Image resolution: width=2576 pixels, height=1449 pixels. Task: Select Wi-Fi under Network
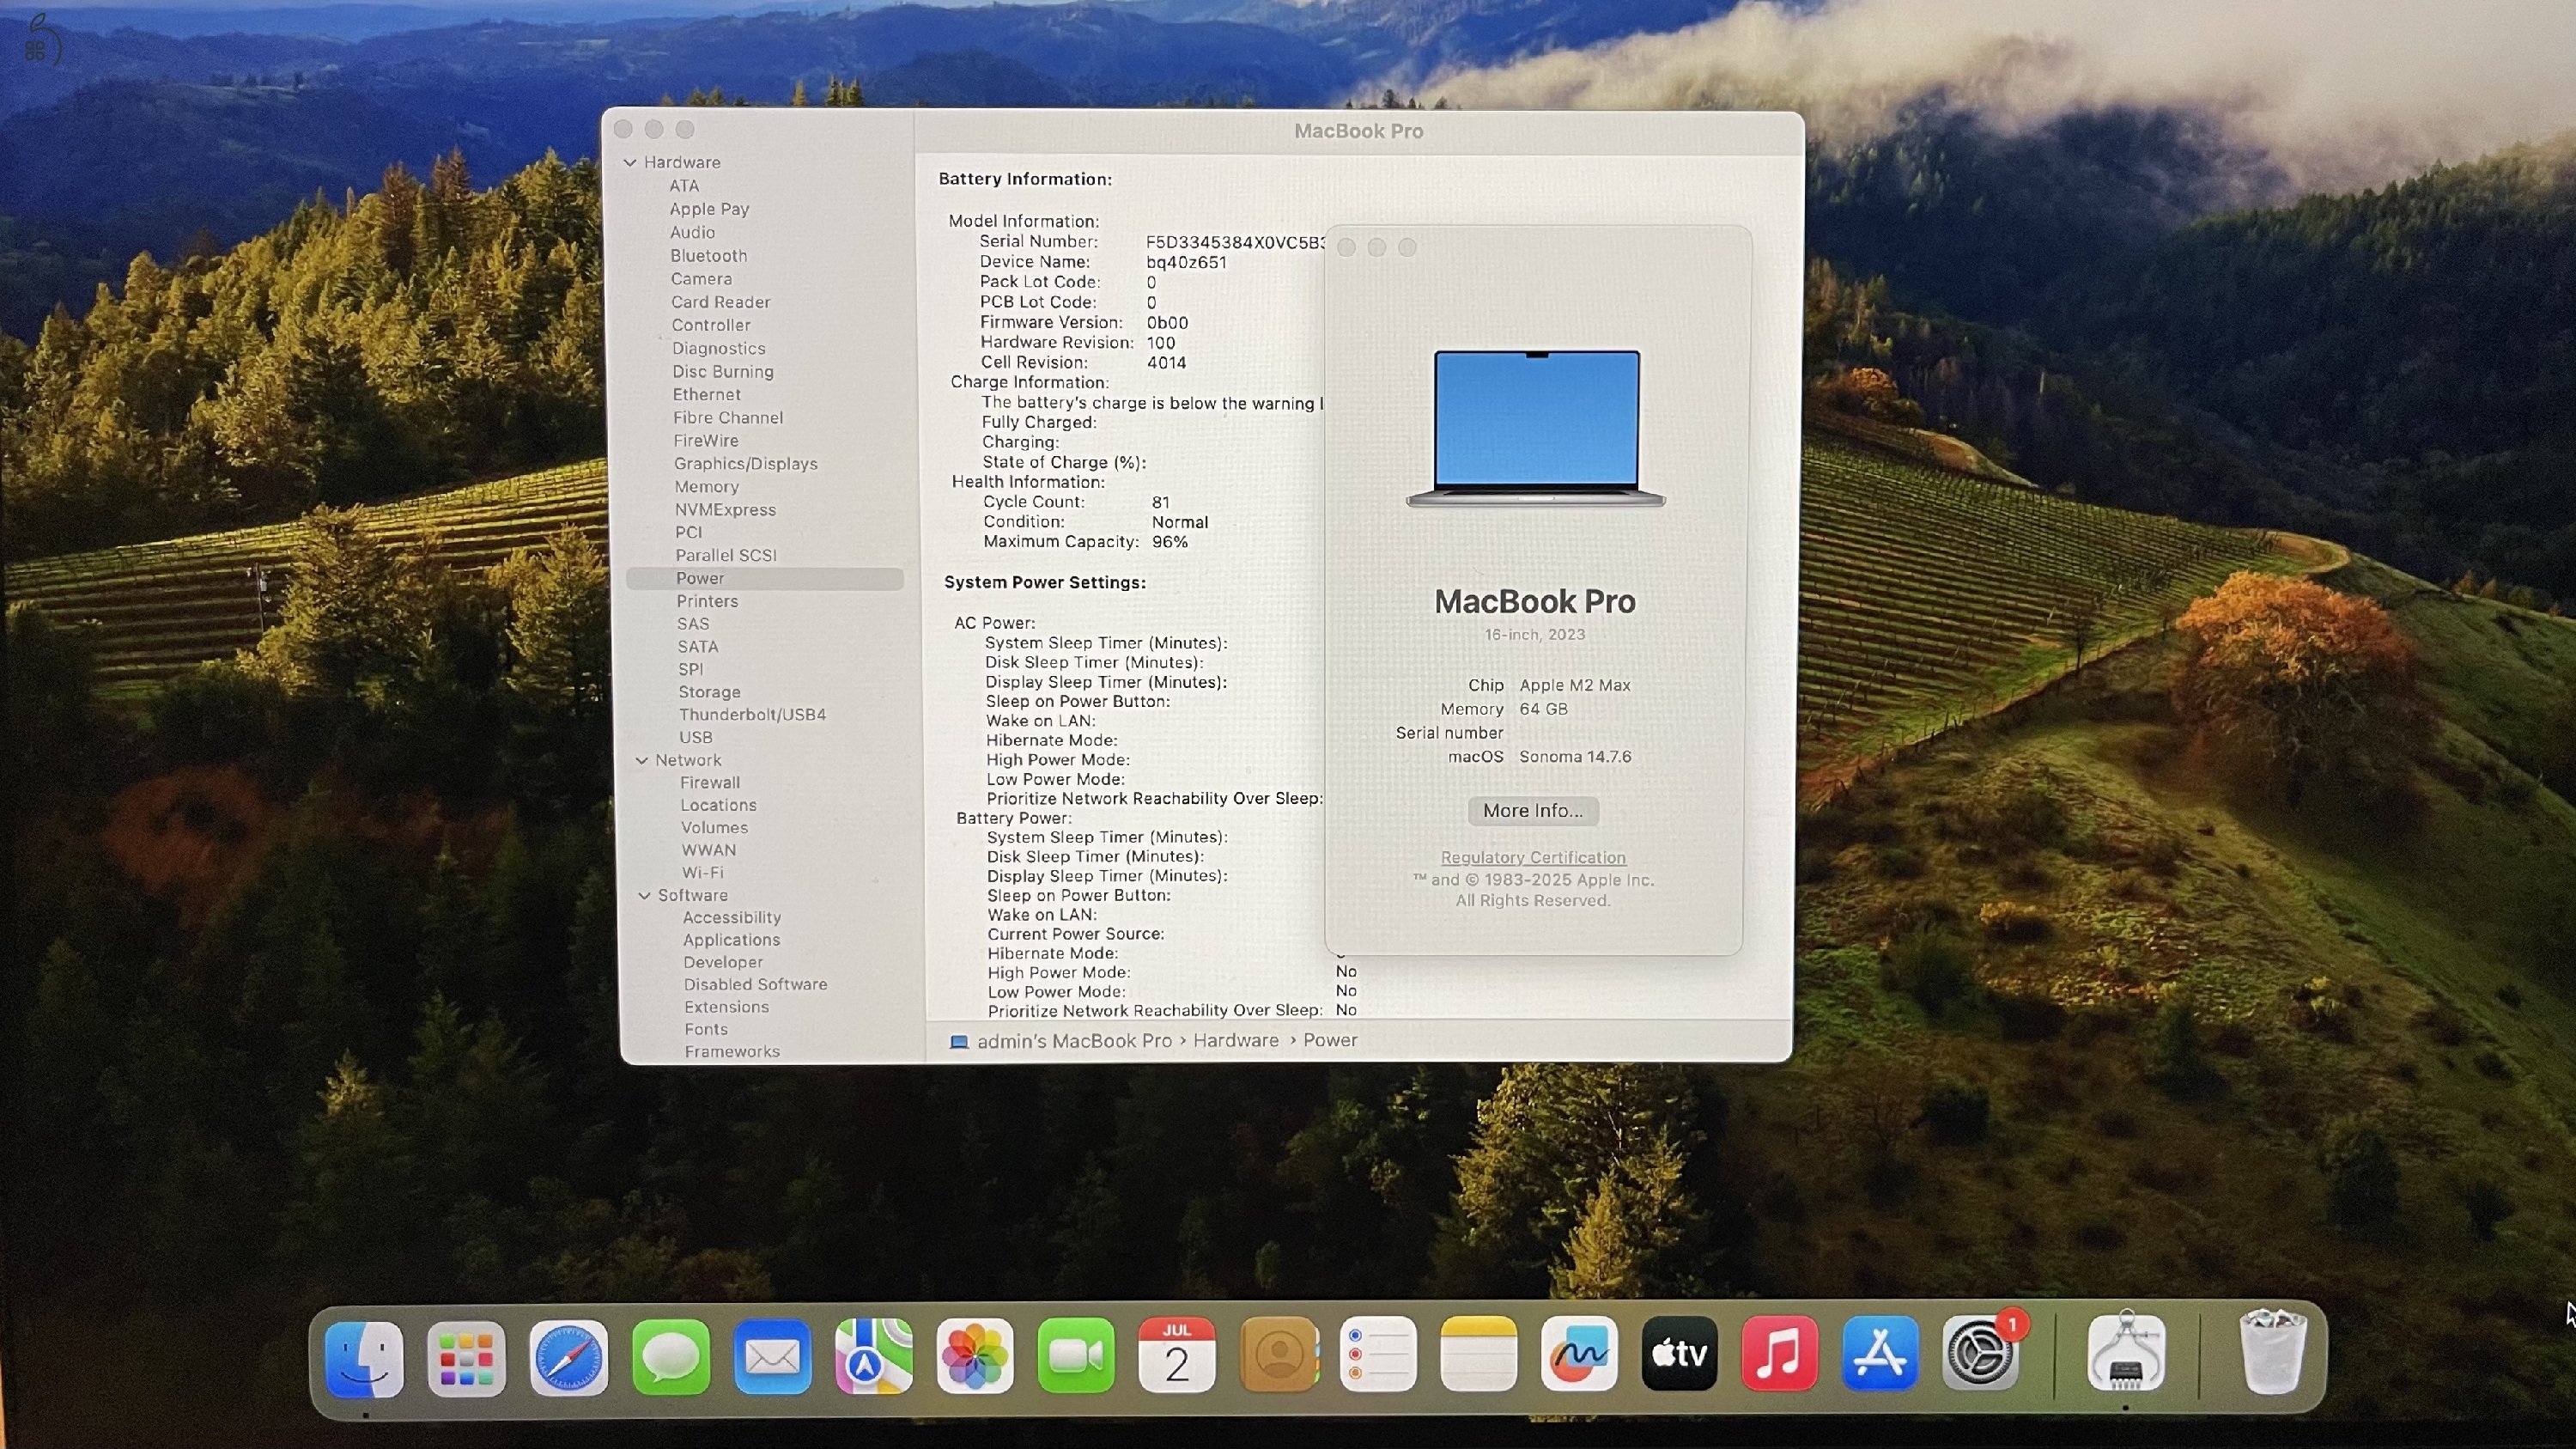(702, 873)
